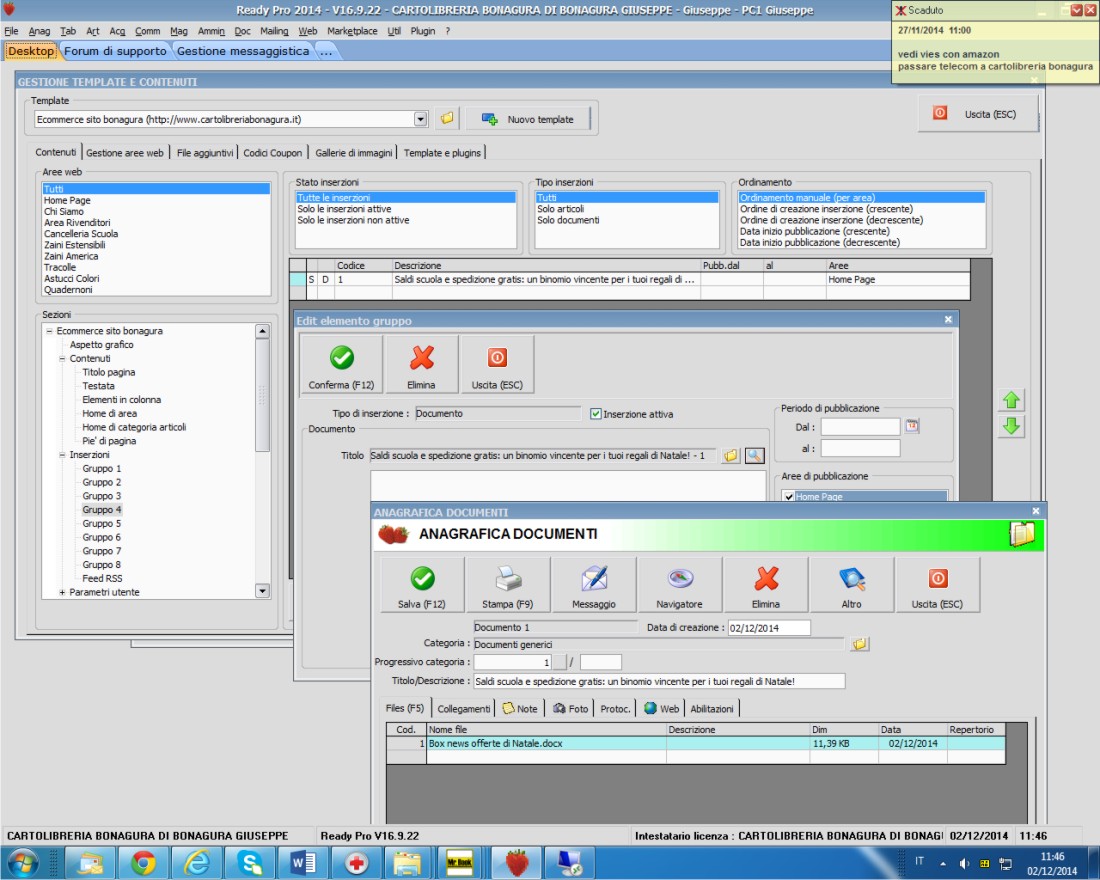Open Skype from taskbar
The height and width of the screenshot is (880, 1100).
click(x=250, y=862)
